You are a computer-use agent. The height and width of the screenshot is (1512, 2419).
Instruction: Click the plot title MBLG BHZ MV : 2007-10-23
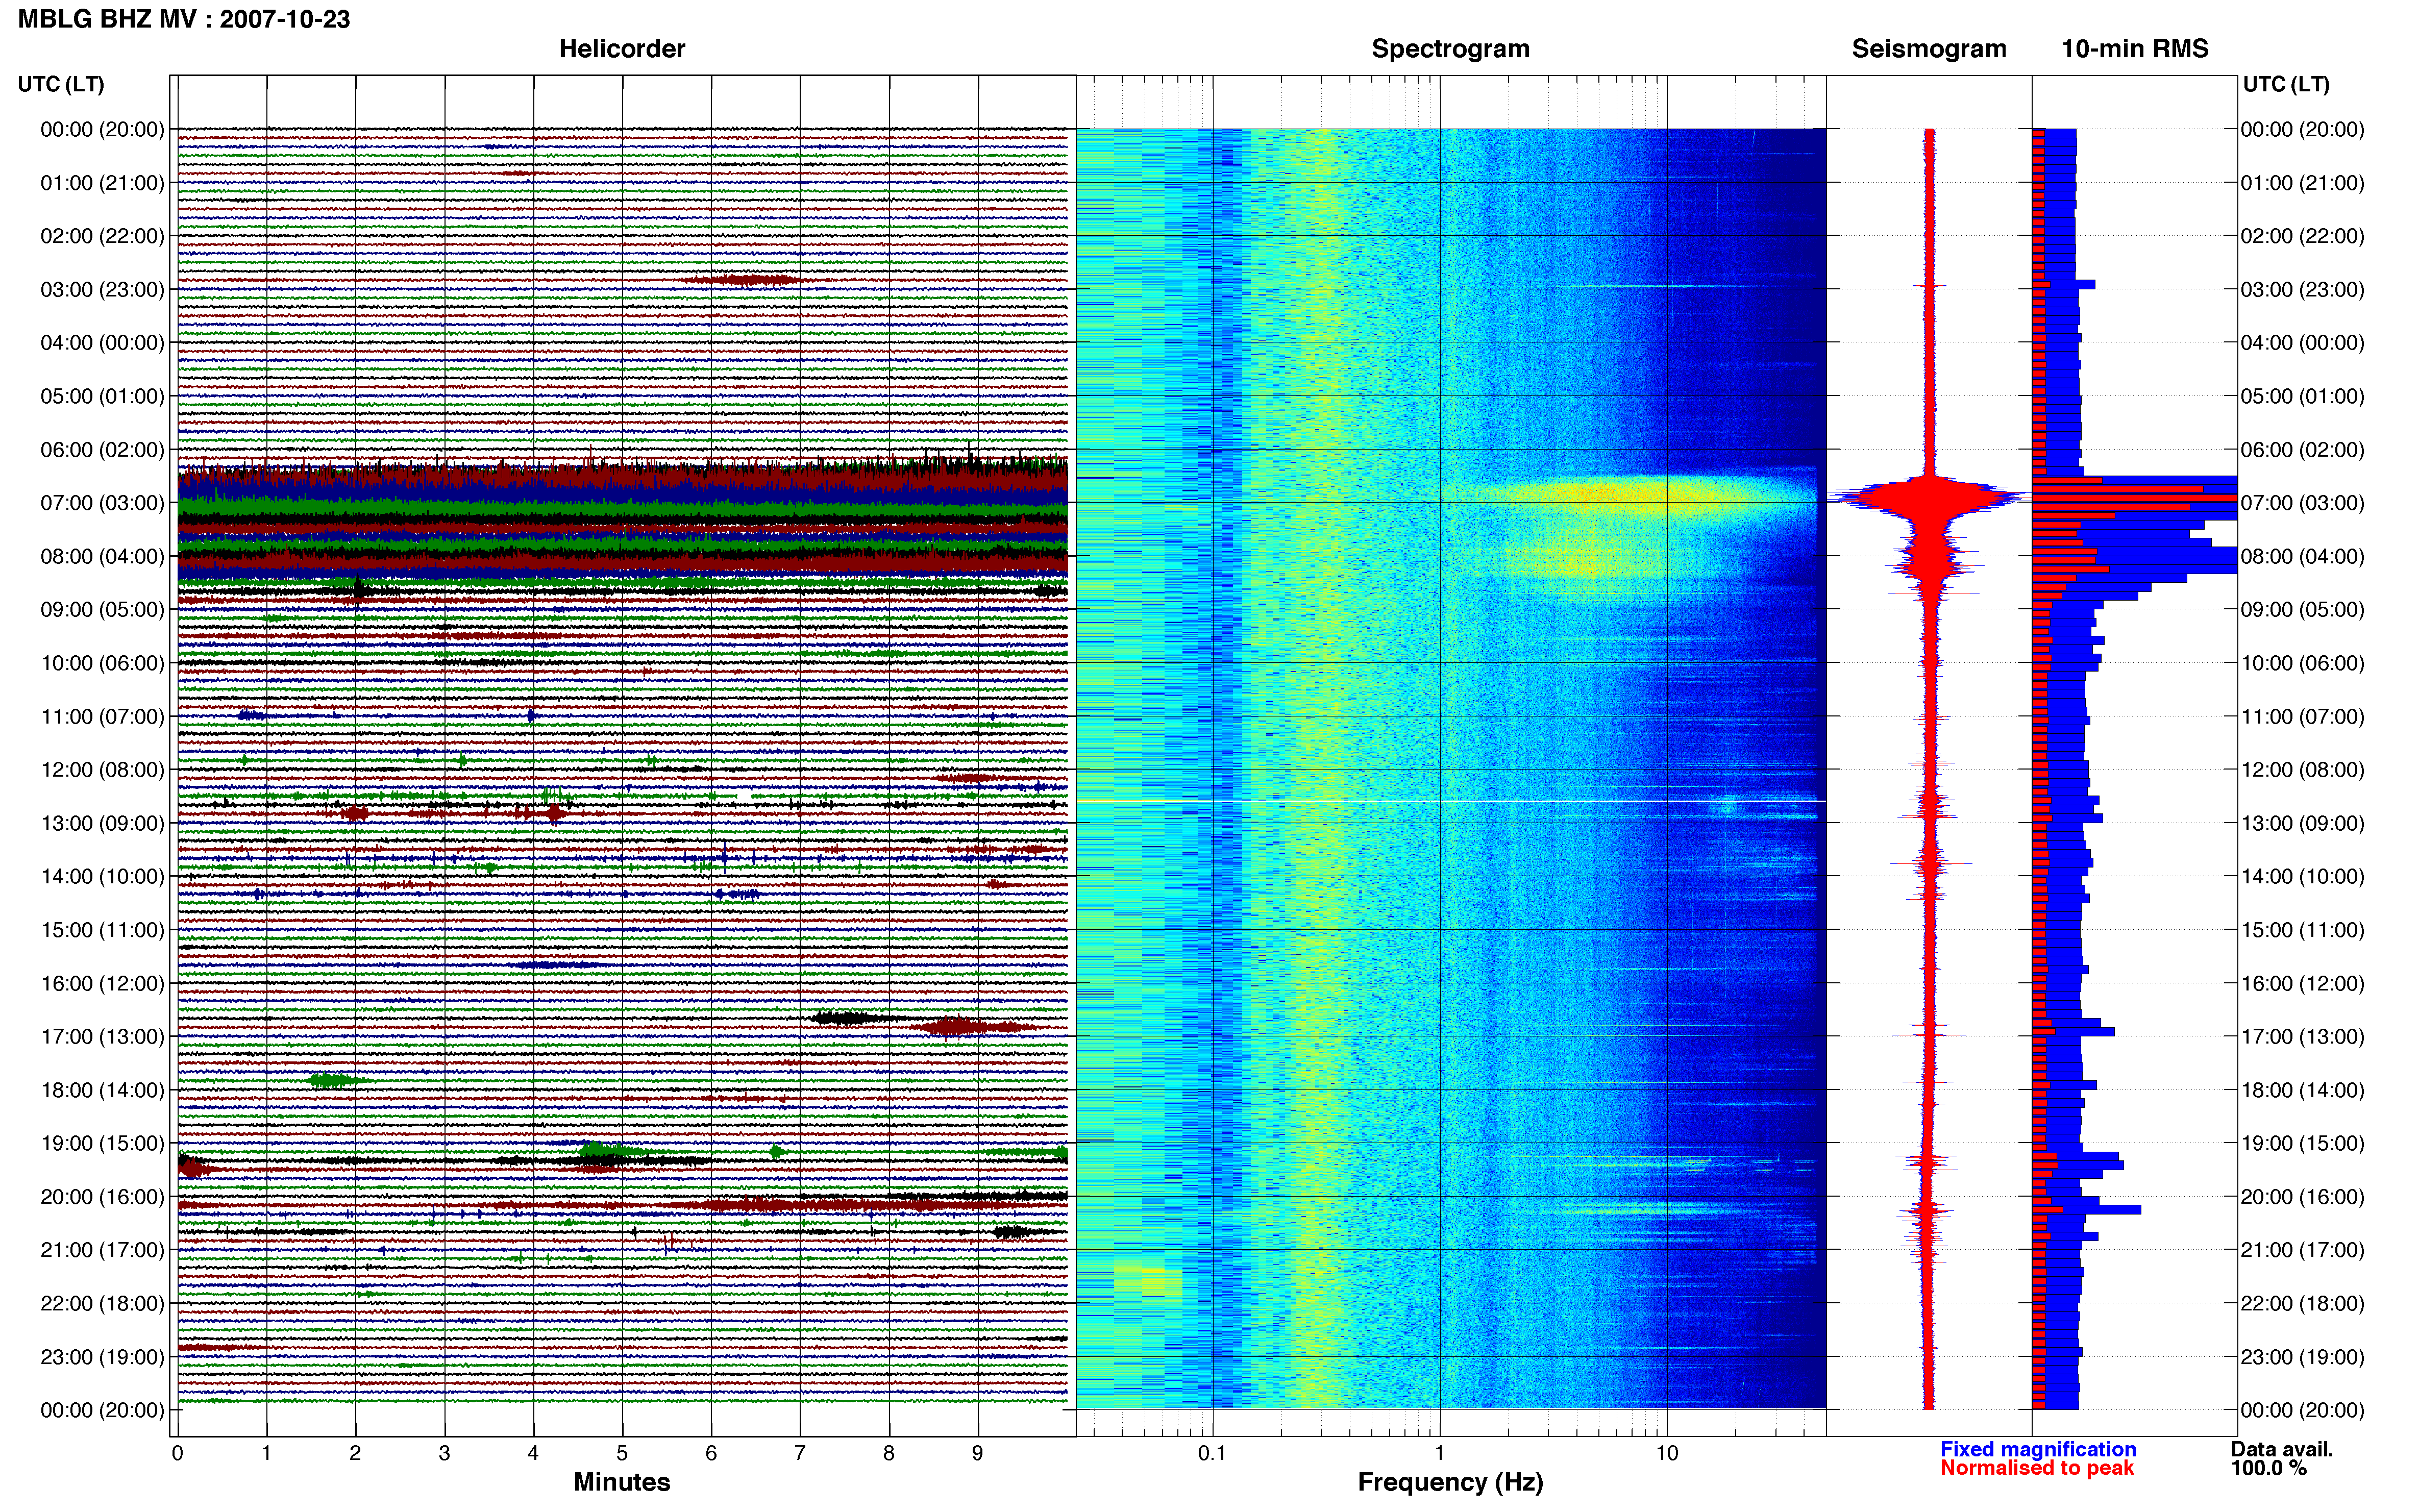(184, 19)
